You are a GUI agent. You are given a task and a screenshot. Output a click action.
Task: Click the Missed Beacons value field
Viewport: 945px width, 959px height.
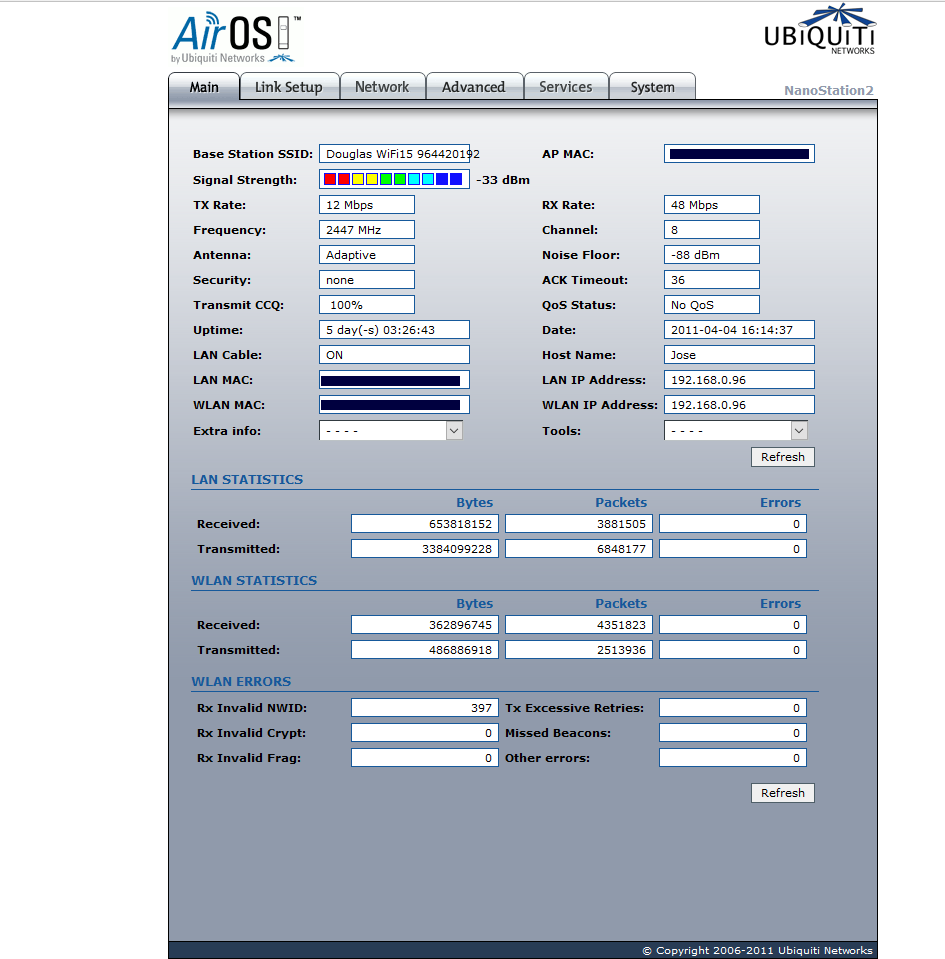pos(733,733)
